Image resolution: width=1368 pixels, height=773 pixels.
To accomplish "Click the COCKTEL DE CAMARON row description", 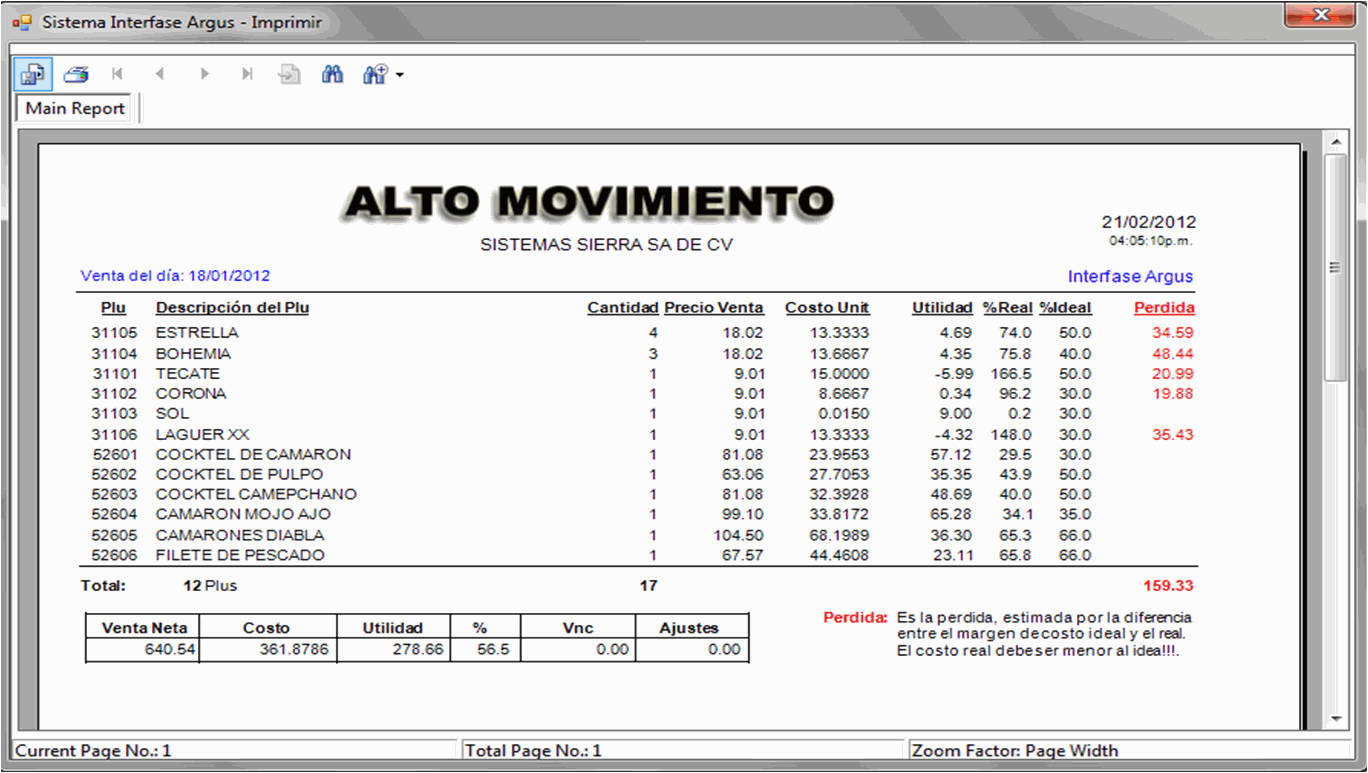I will [x=253, y=454].
